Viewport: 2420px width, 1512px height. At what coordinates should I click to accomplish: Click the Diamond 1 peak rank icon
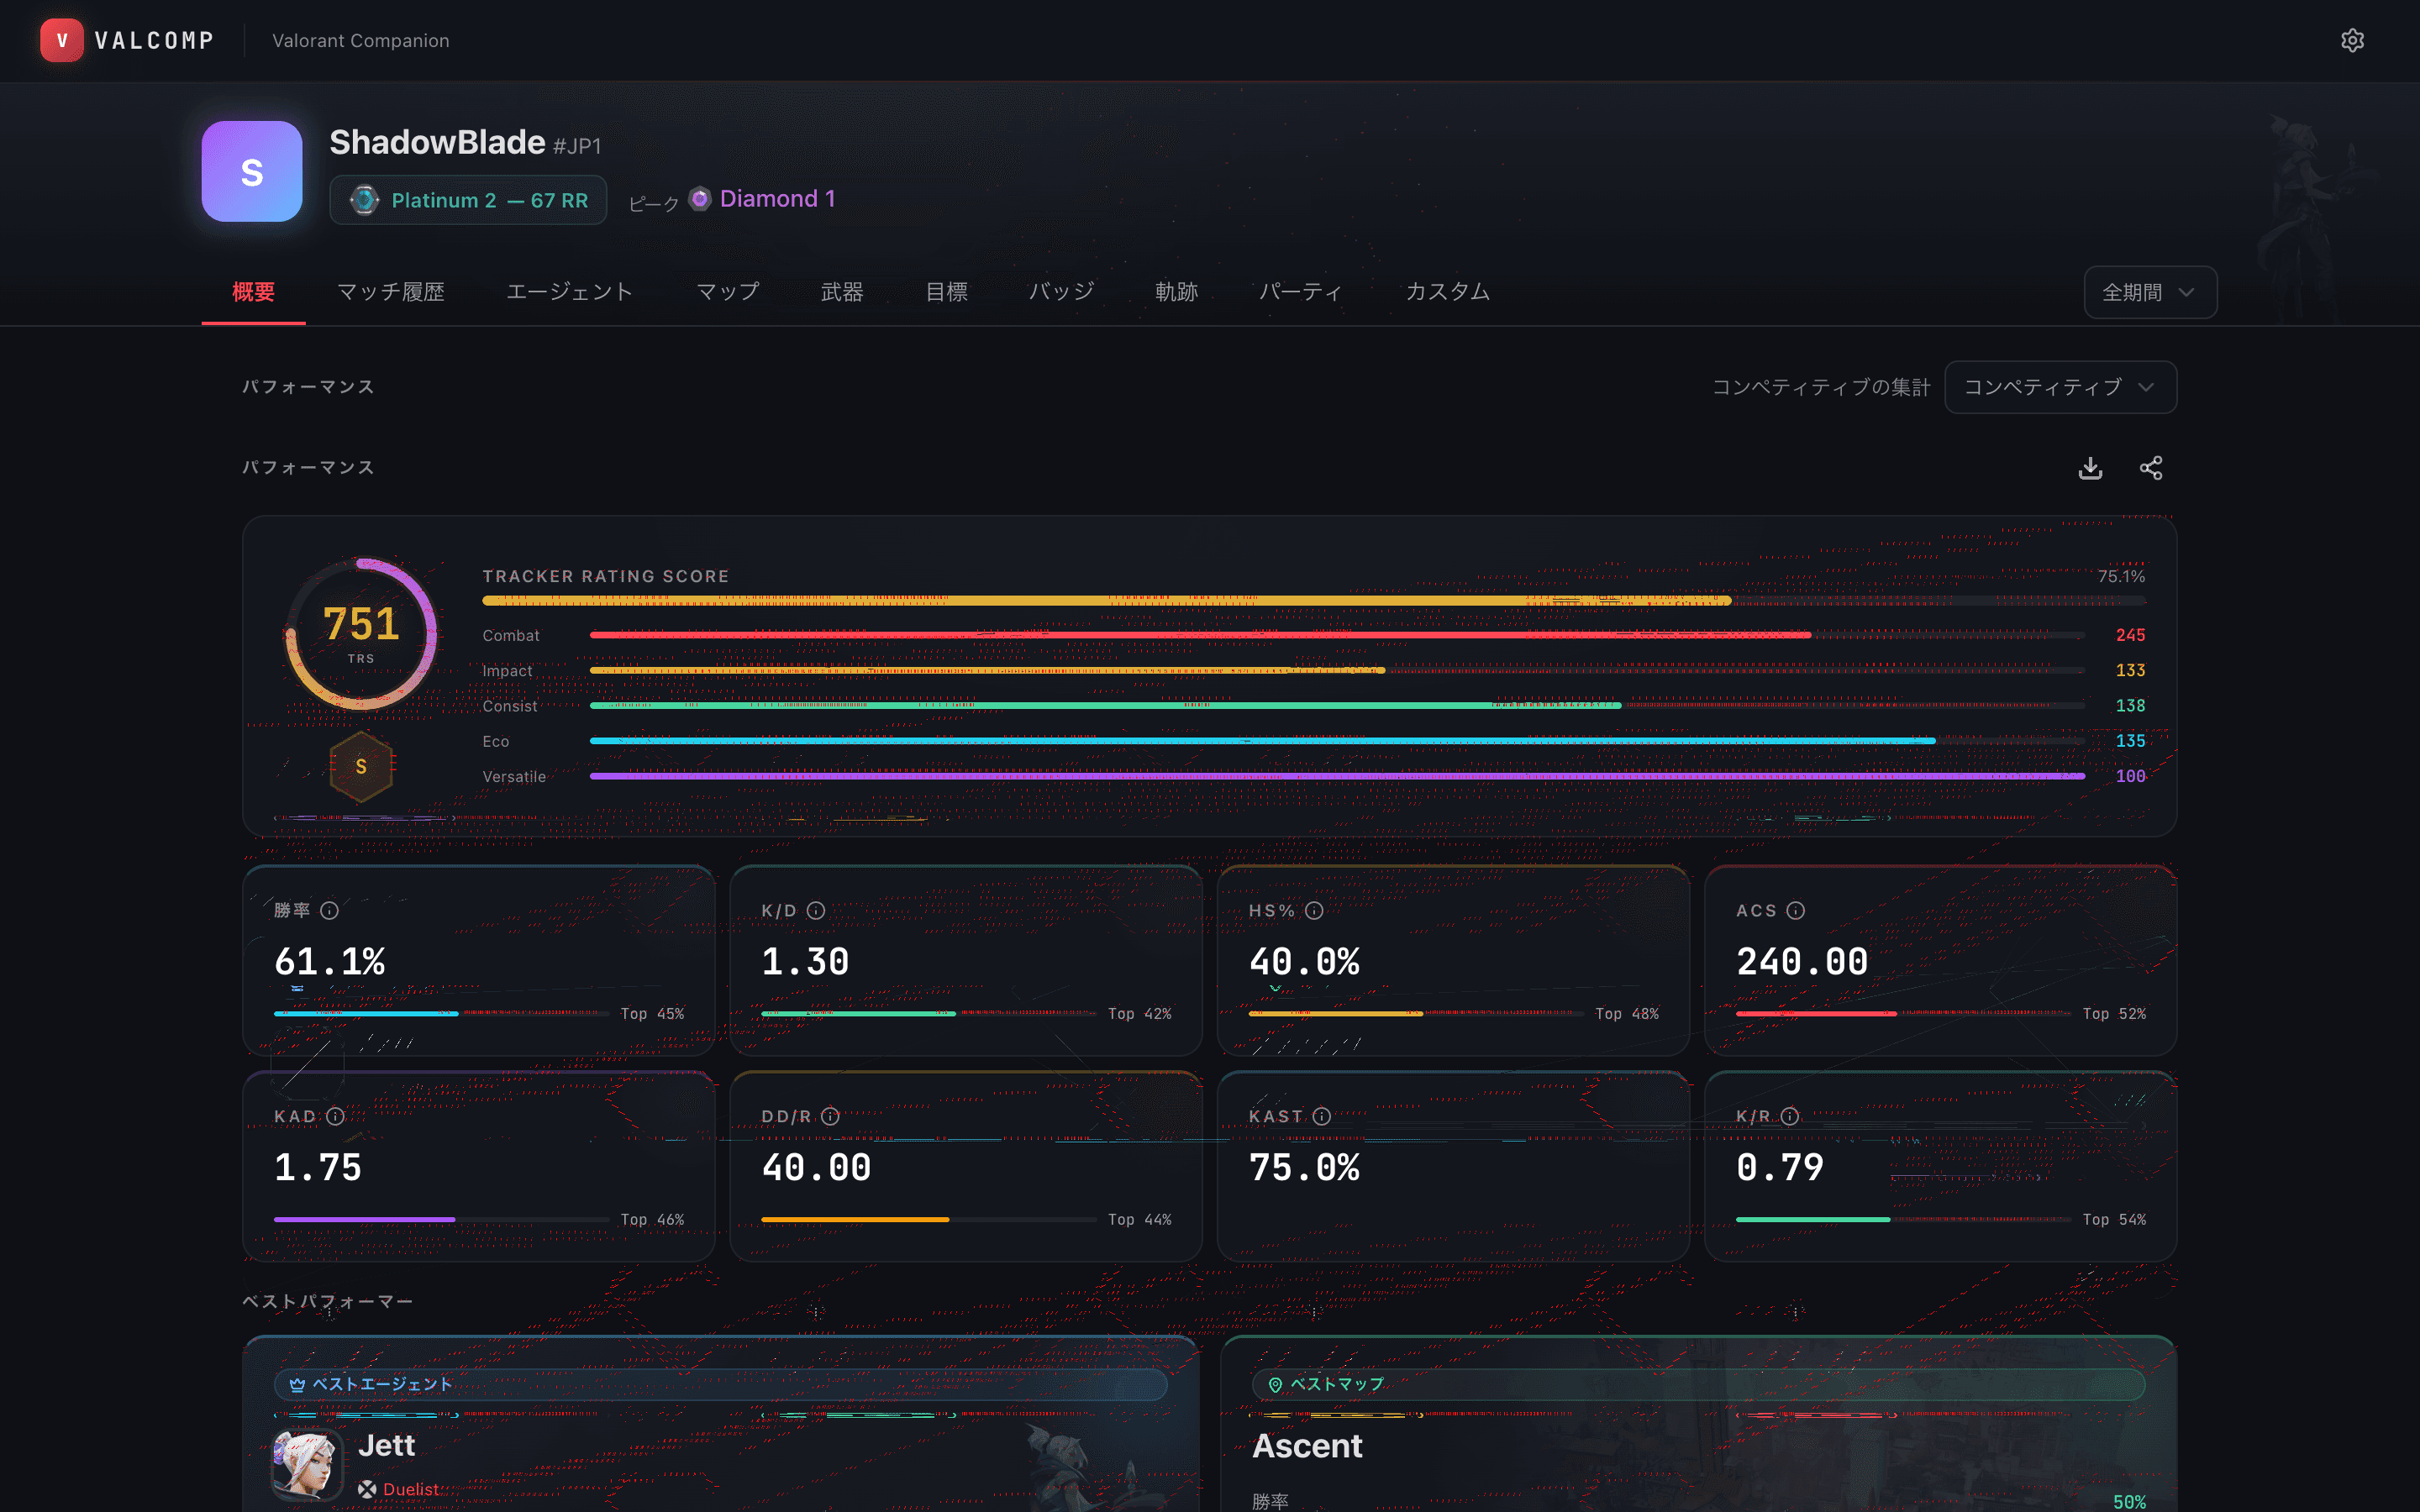tap(700, 198)
